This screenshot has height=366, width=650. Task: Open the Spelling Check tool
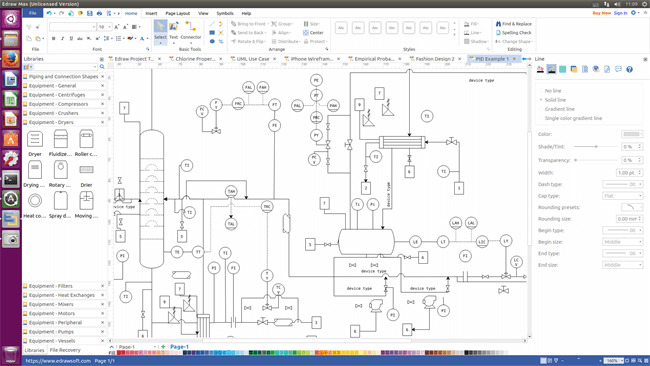tap(513, 32)
